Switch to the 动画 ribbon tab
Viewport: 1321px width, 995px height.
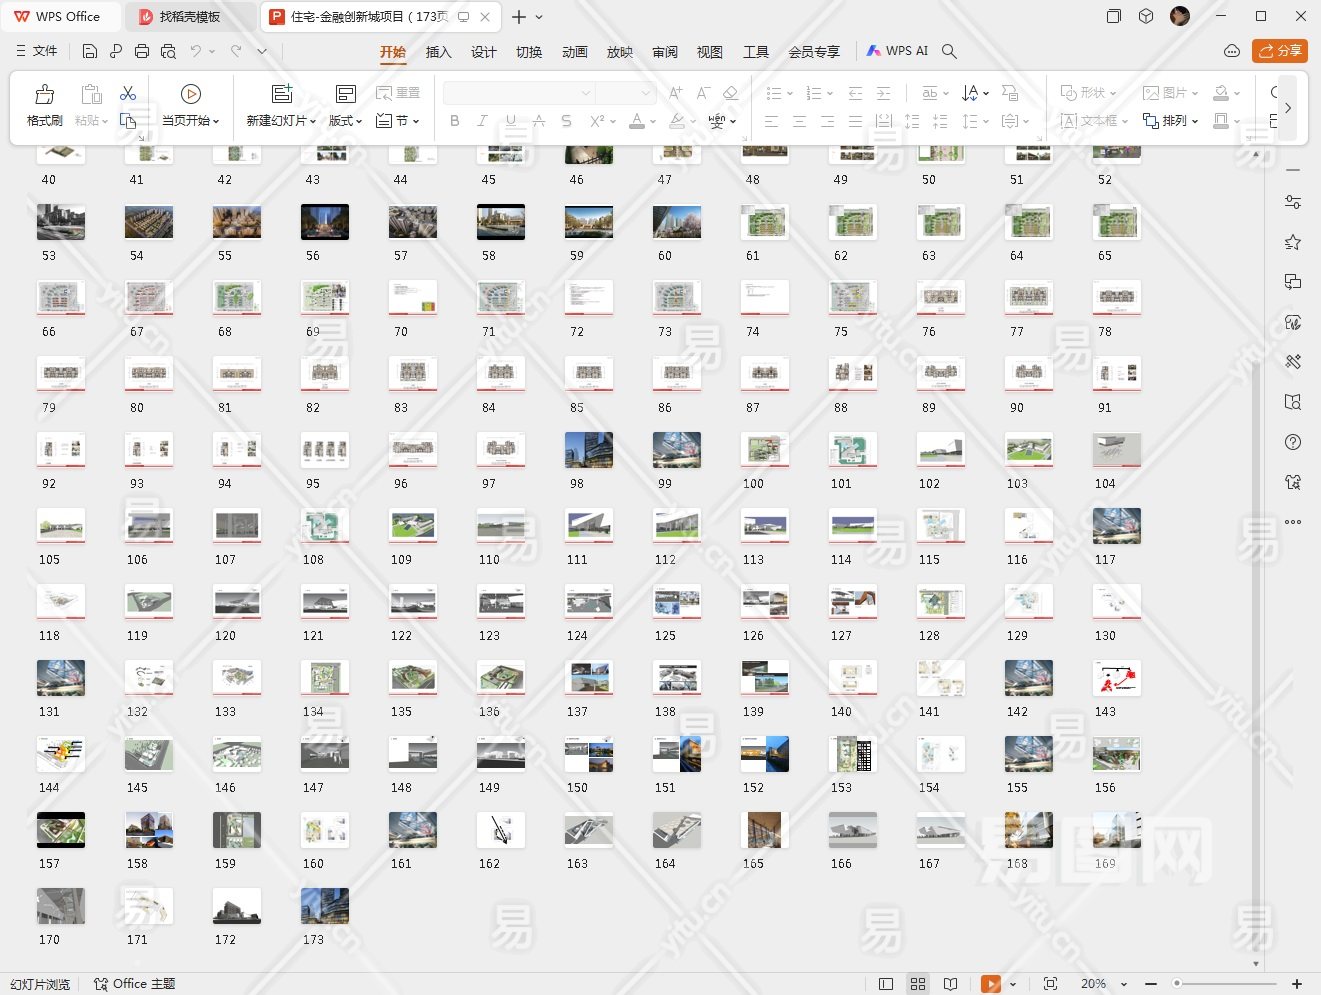tap(574, 52)
